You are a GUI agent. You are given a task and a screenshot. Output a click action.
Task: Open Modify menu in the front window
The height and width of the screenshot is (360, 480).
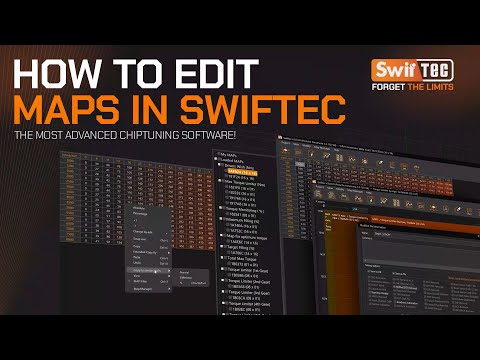340,189
